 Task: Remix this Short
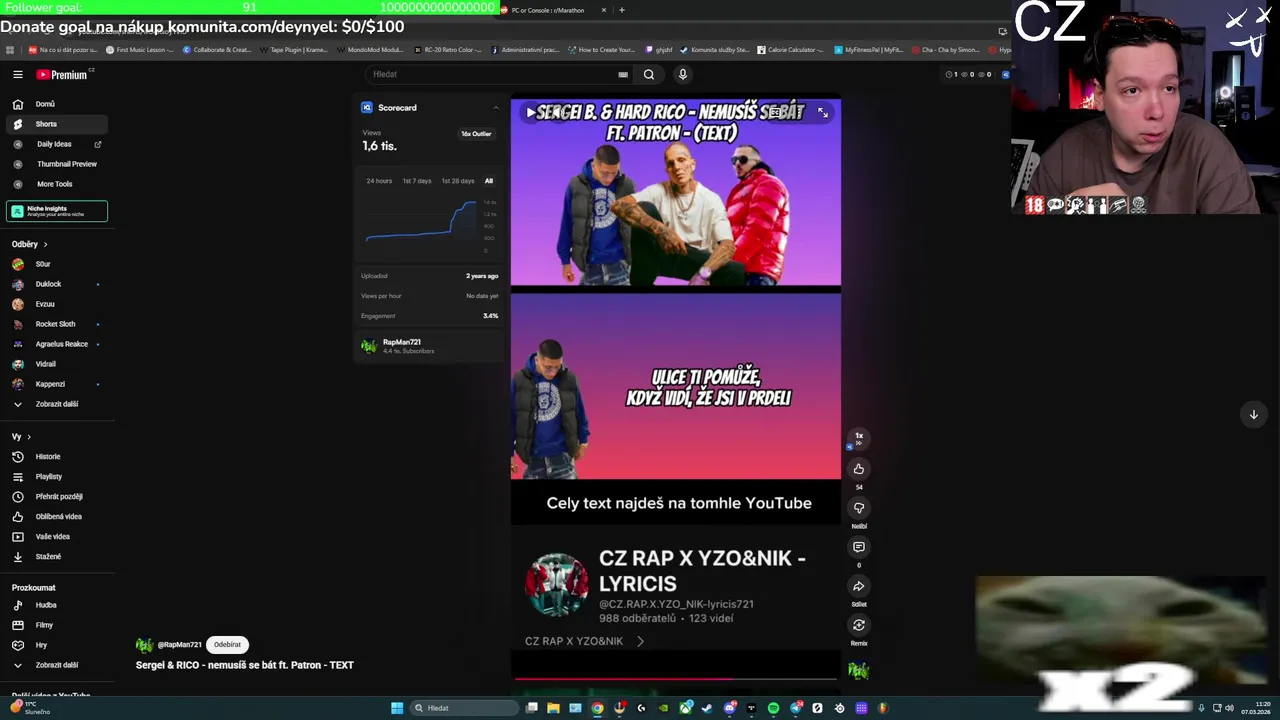tap(859, 626)
